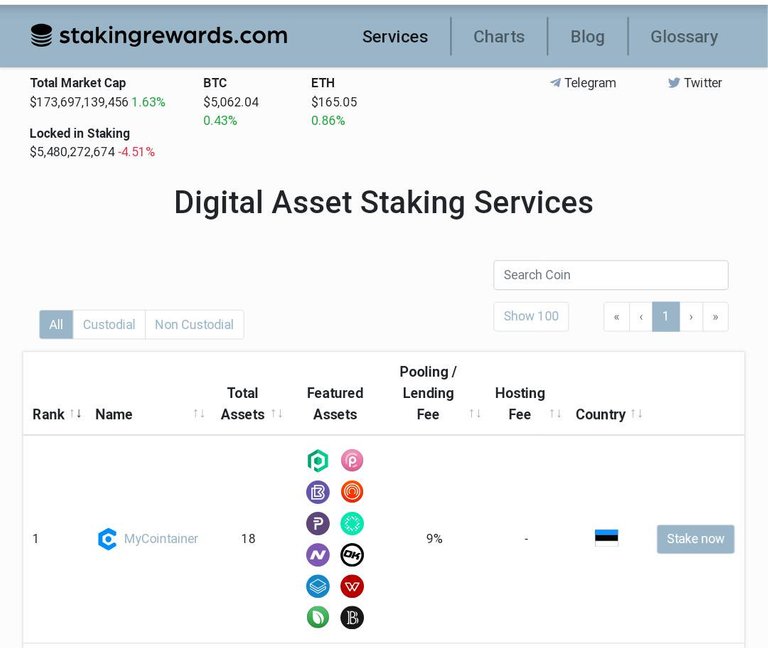
Task: Click the Digital Asset Staking Services heading
Action: tap(384, 203)
